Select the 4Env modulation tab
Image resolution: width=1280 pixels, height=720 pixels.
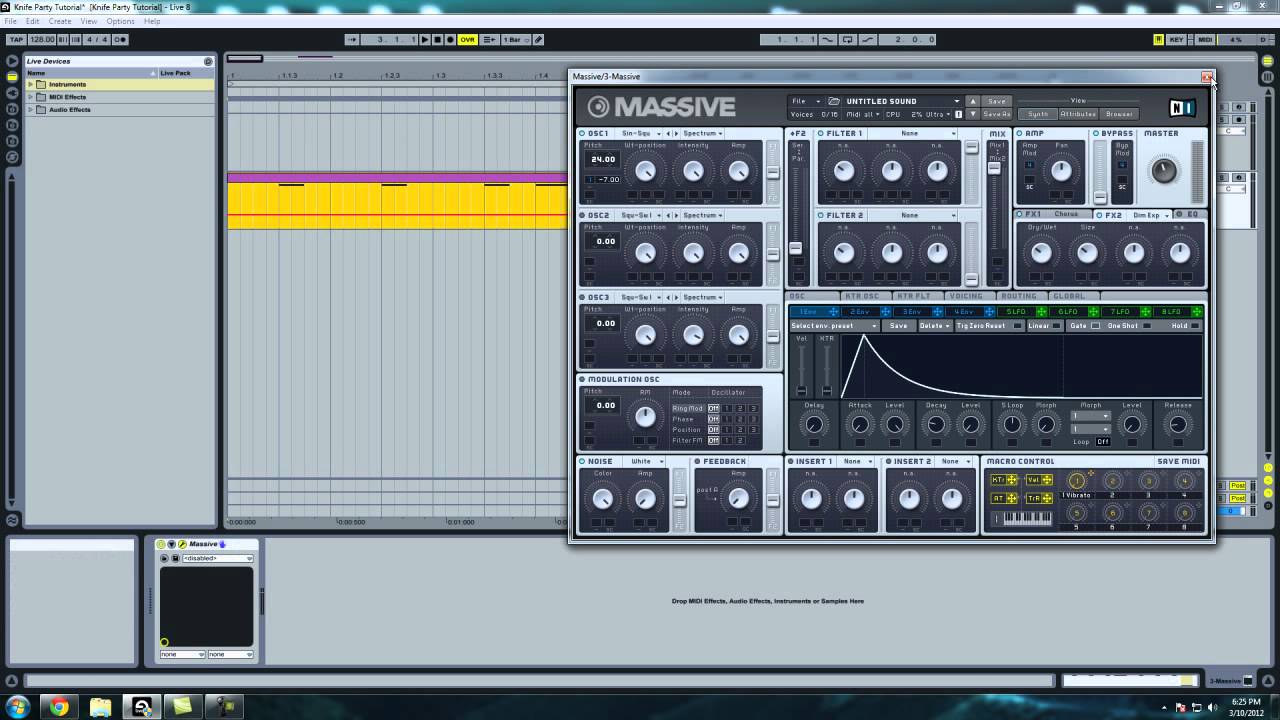pyautogui.click(x=963, y=312)
